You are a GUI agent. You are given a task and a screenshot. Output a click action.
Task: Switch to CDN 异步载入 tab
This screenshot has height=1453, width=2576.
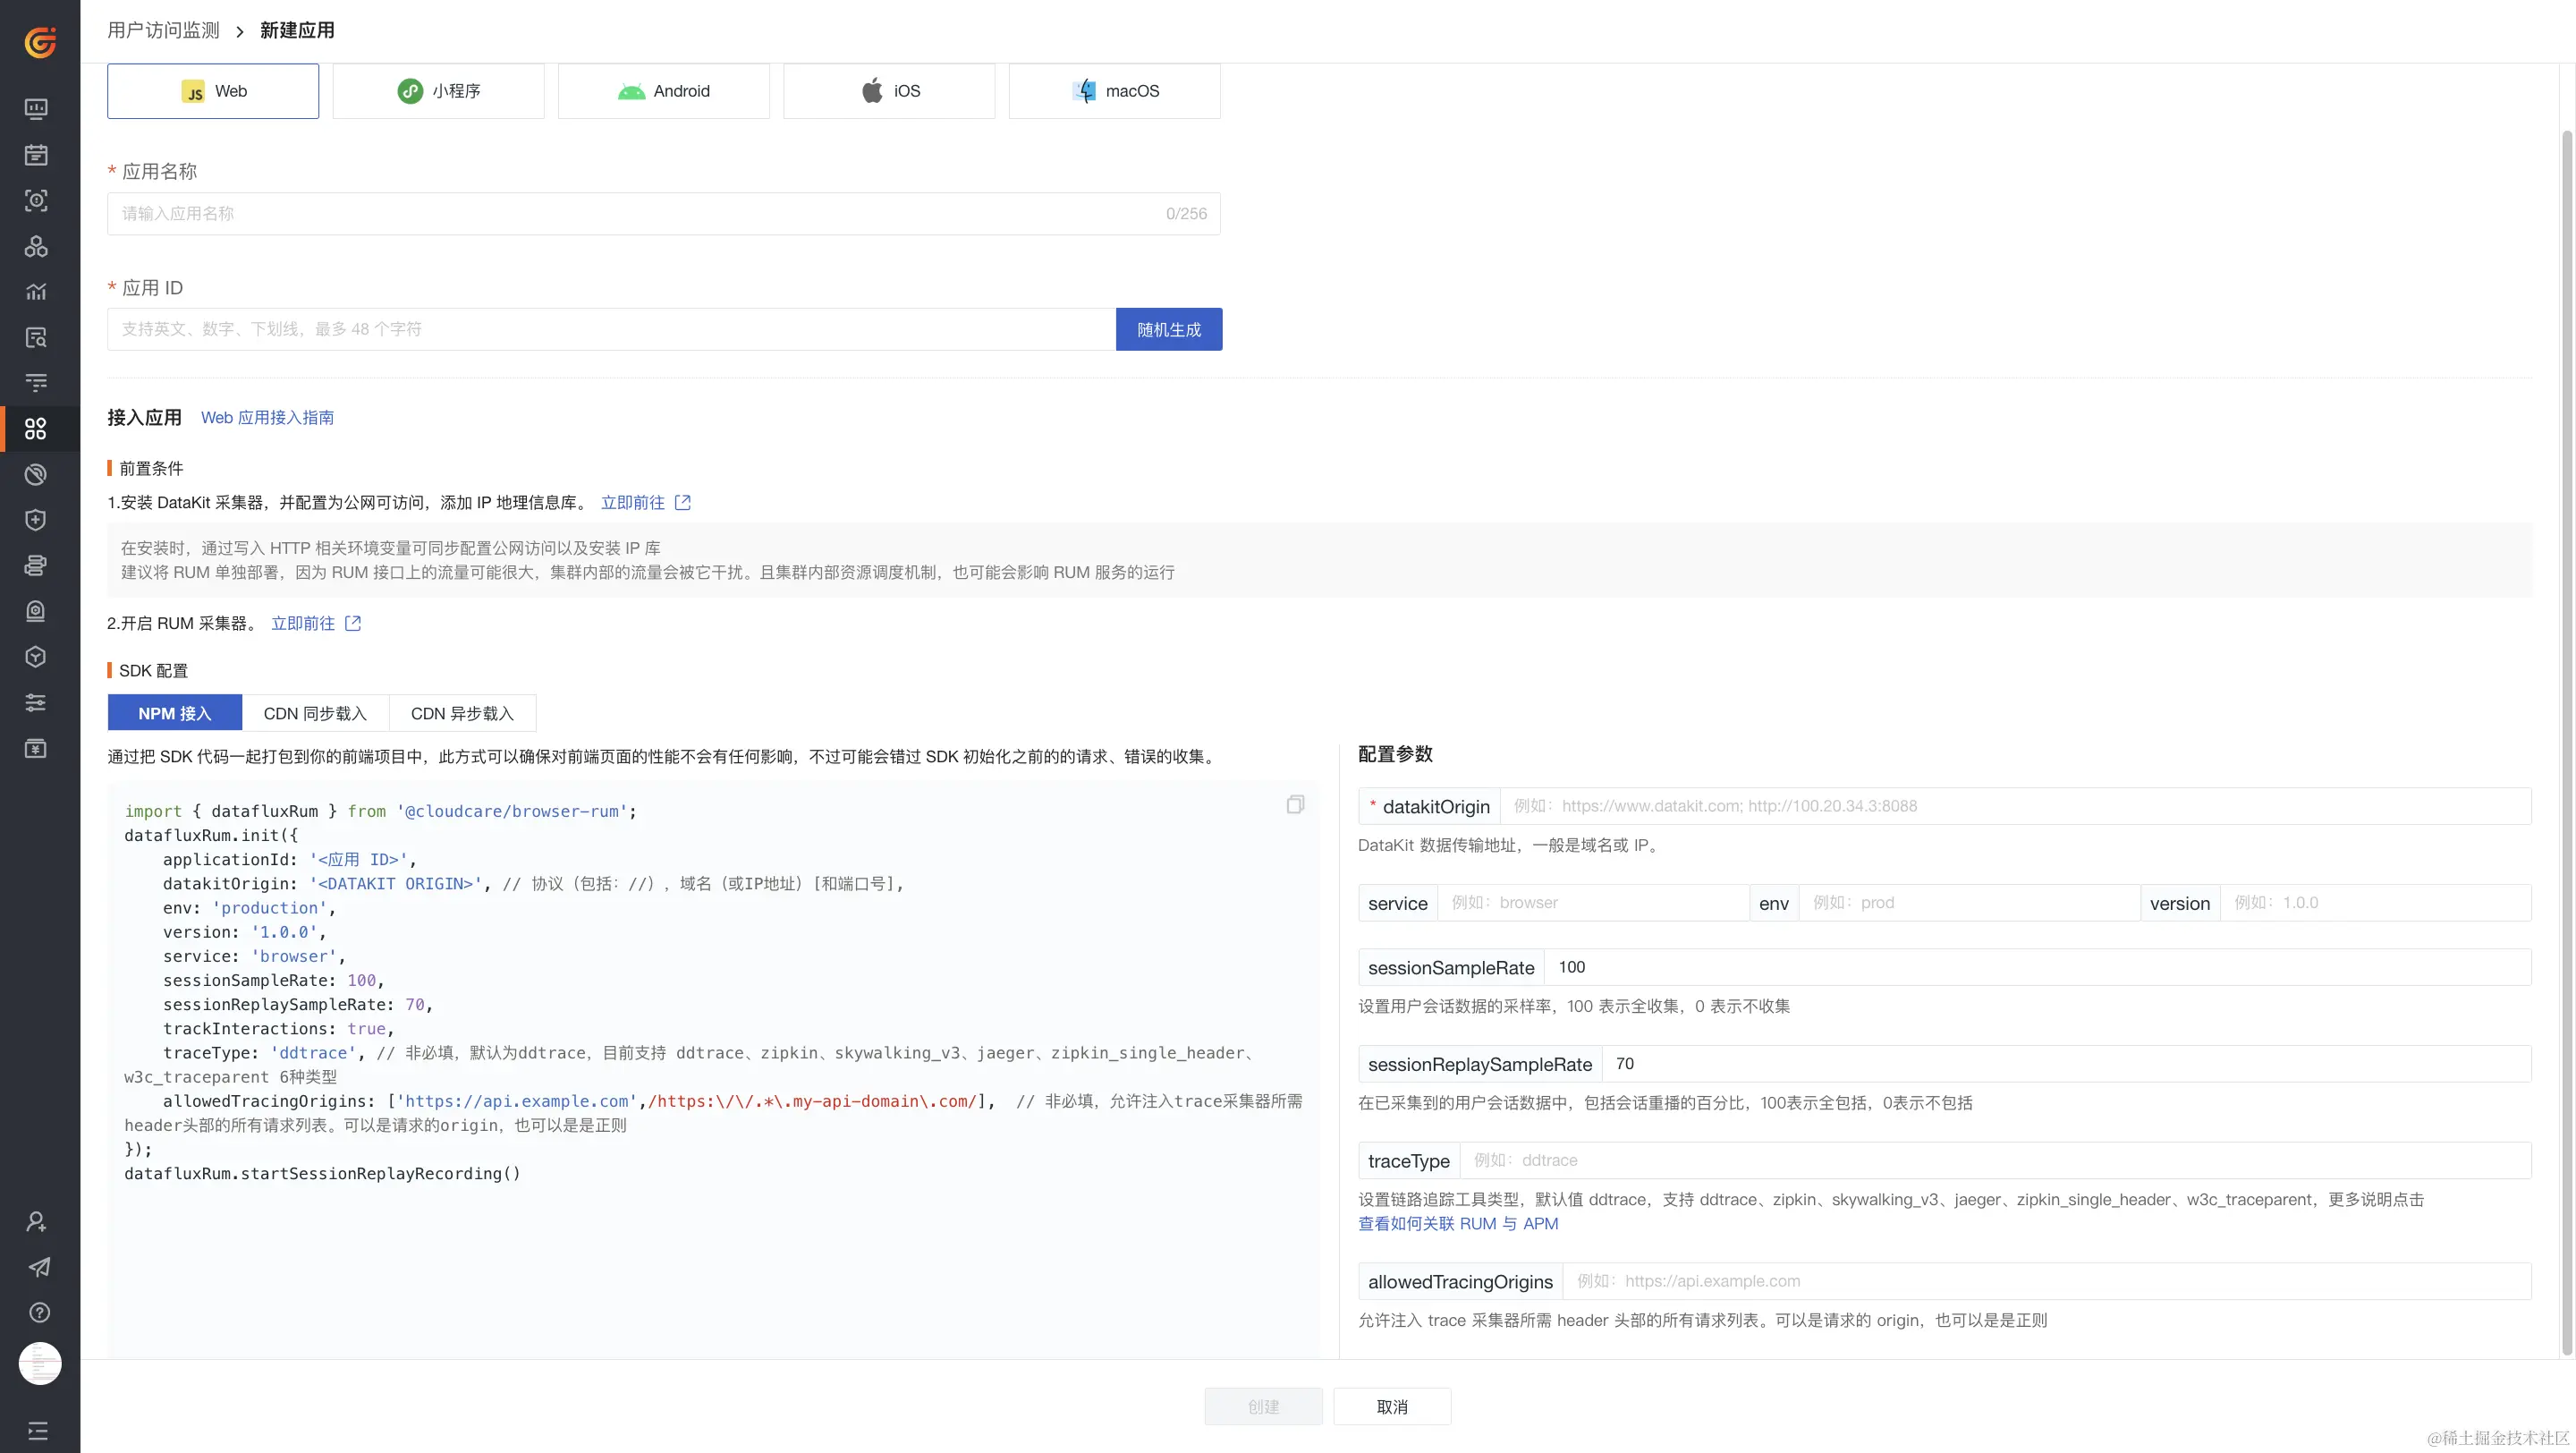click(462, 713)
